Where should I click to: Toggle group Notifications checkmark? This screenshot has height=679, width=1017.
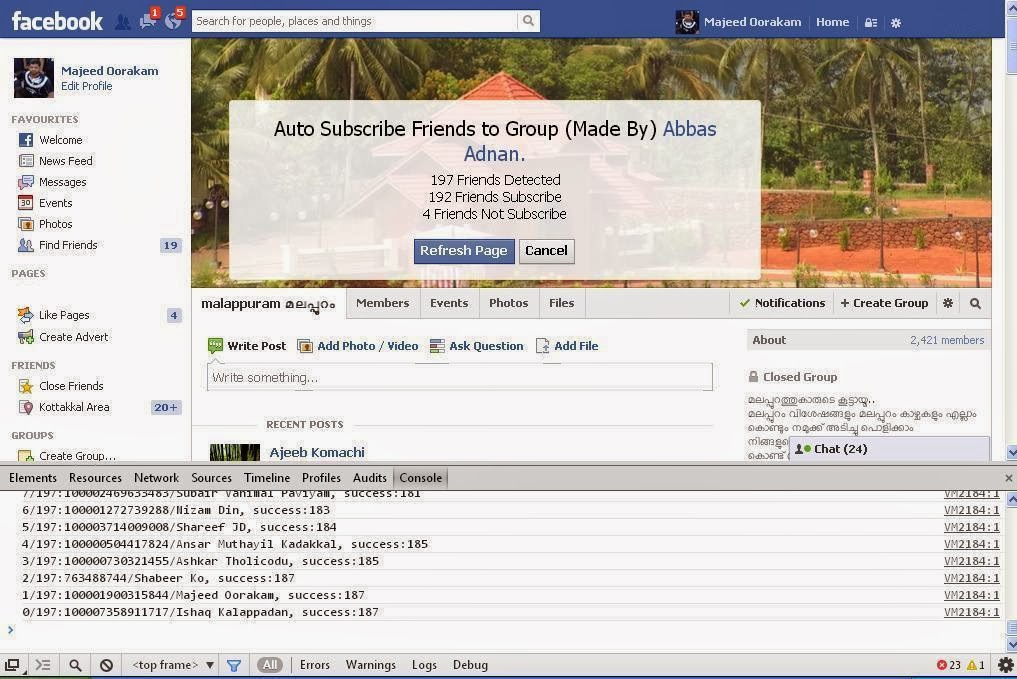745,303
